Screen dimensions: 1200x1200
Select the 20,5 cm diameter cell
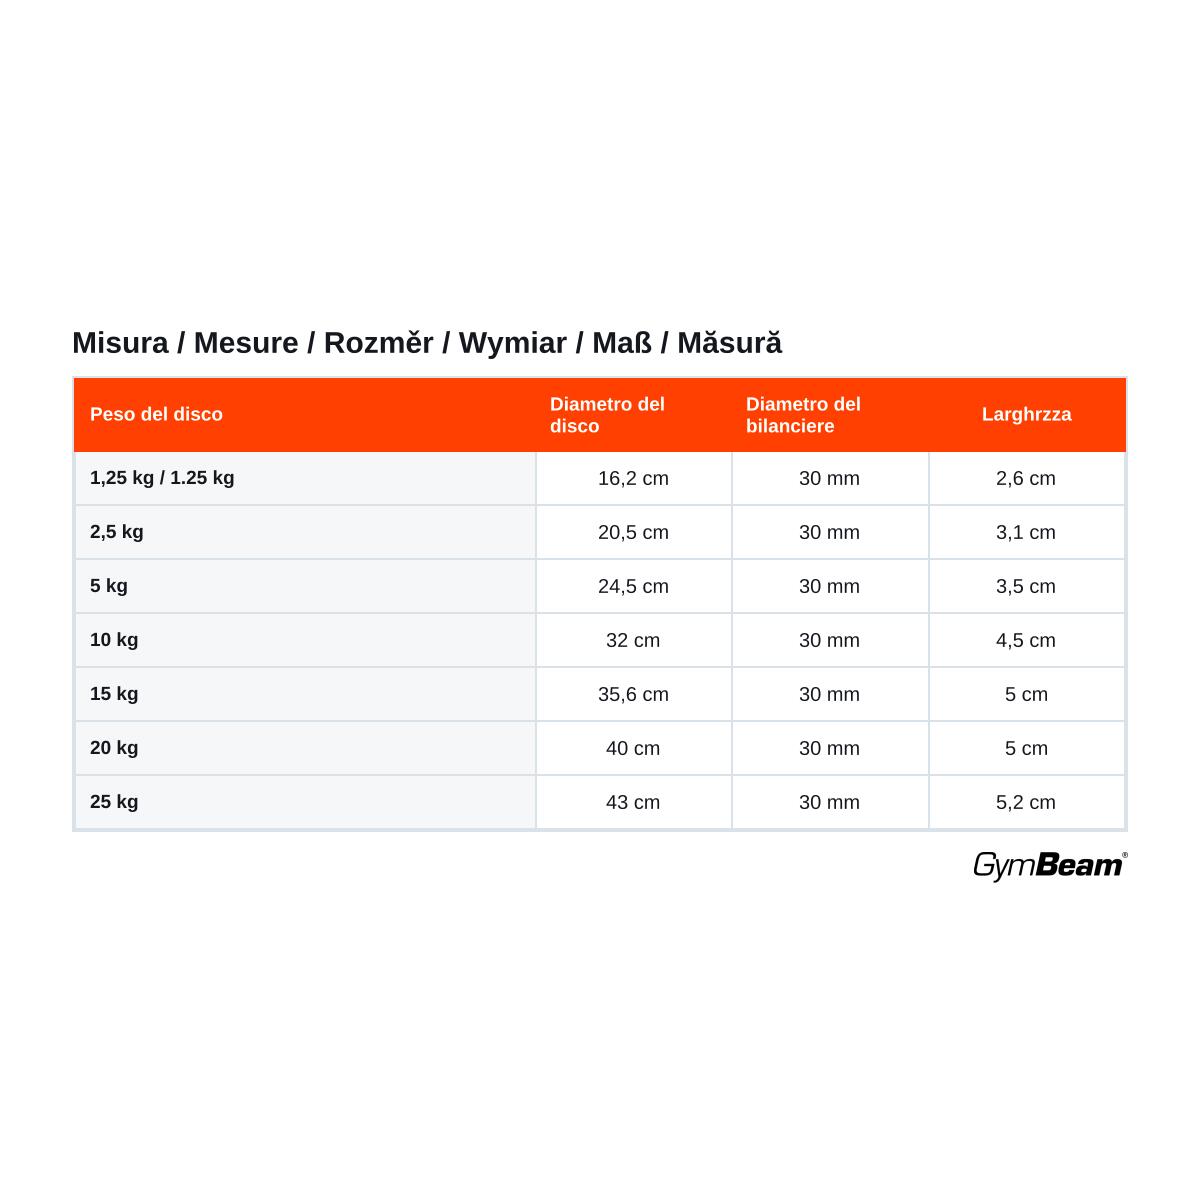click(x=633, y=532)
